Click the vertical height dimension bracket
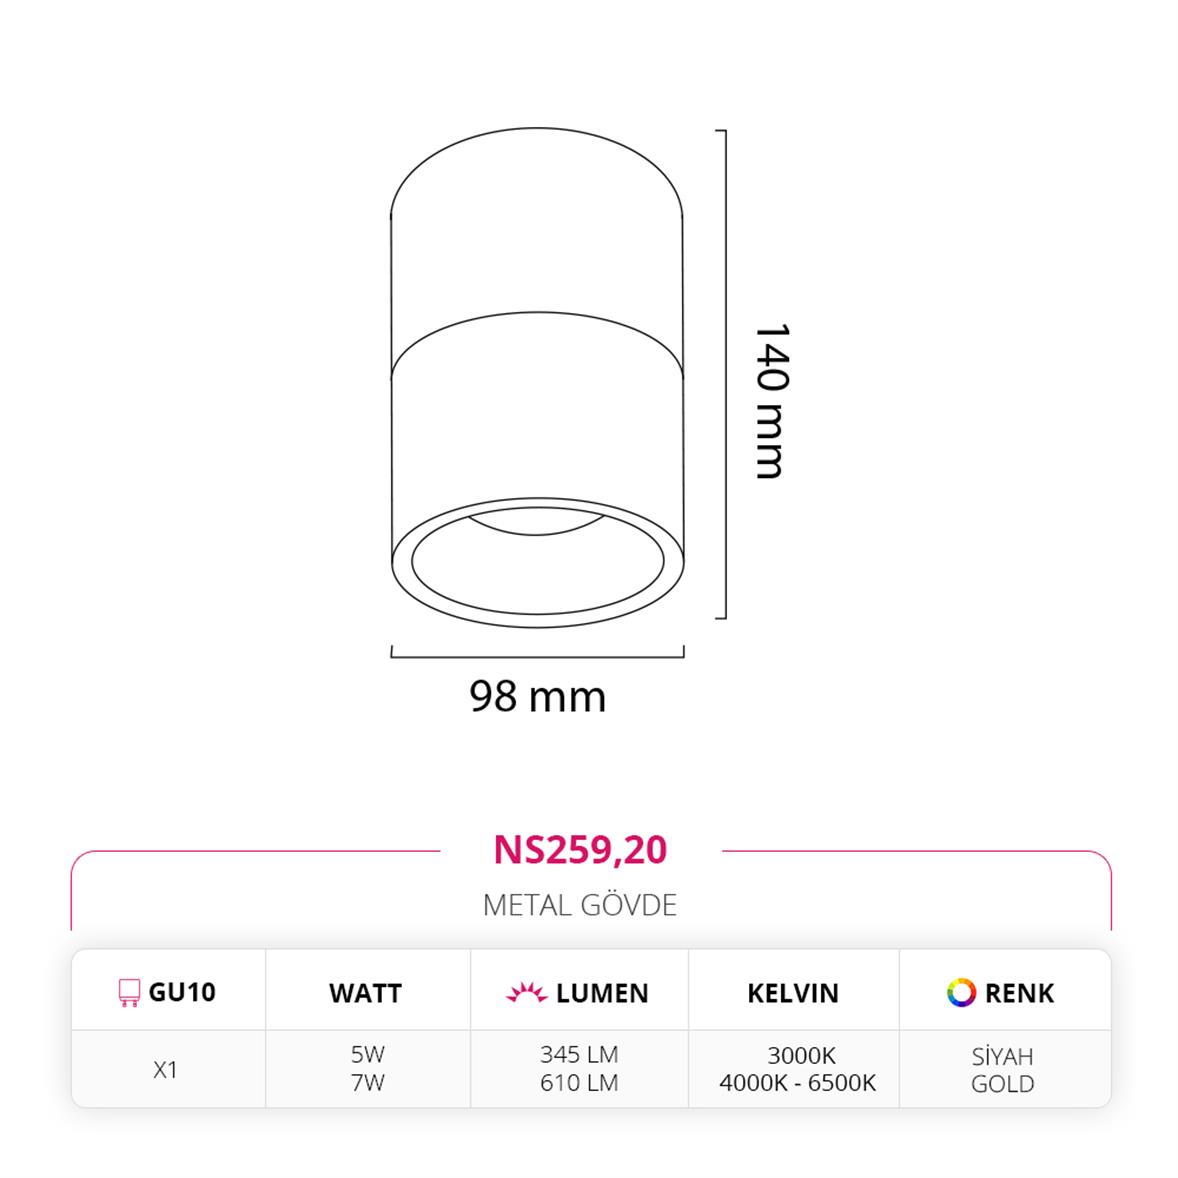Viewport: 1178px width, 1178px height. (x=721, y=374)
